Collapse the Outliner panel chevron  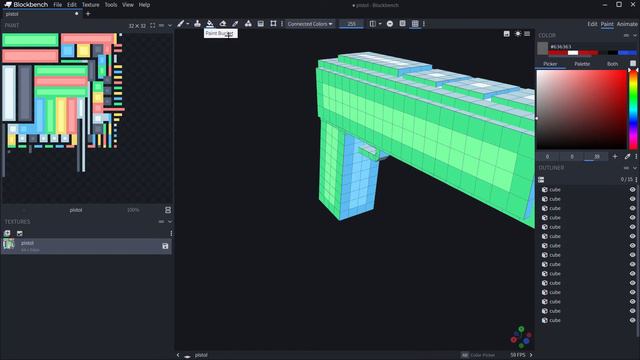[x=635, y=168]
